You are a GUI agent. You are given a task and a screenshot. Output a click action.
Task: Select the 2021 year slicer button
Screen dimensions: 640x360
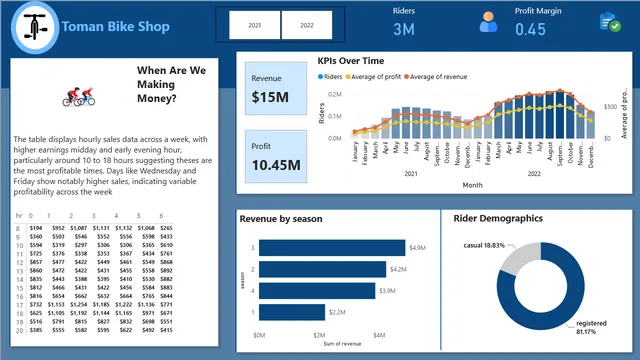click(x=255, y=25)
